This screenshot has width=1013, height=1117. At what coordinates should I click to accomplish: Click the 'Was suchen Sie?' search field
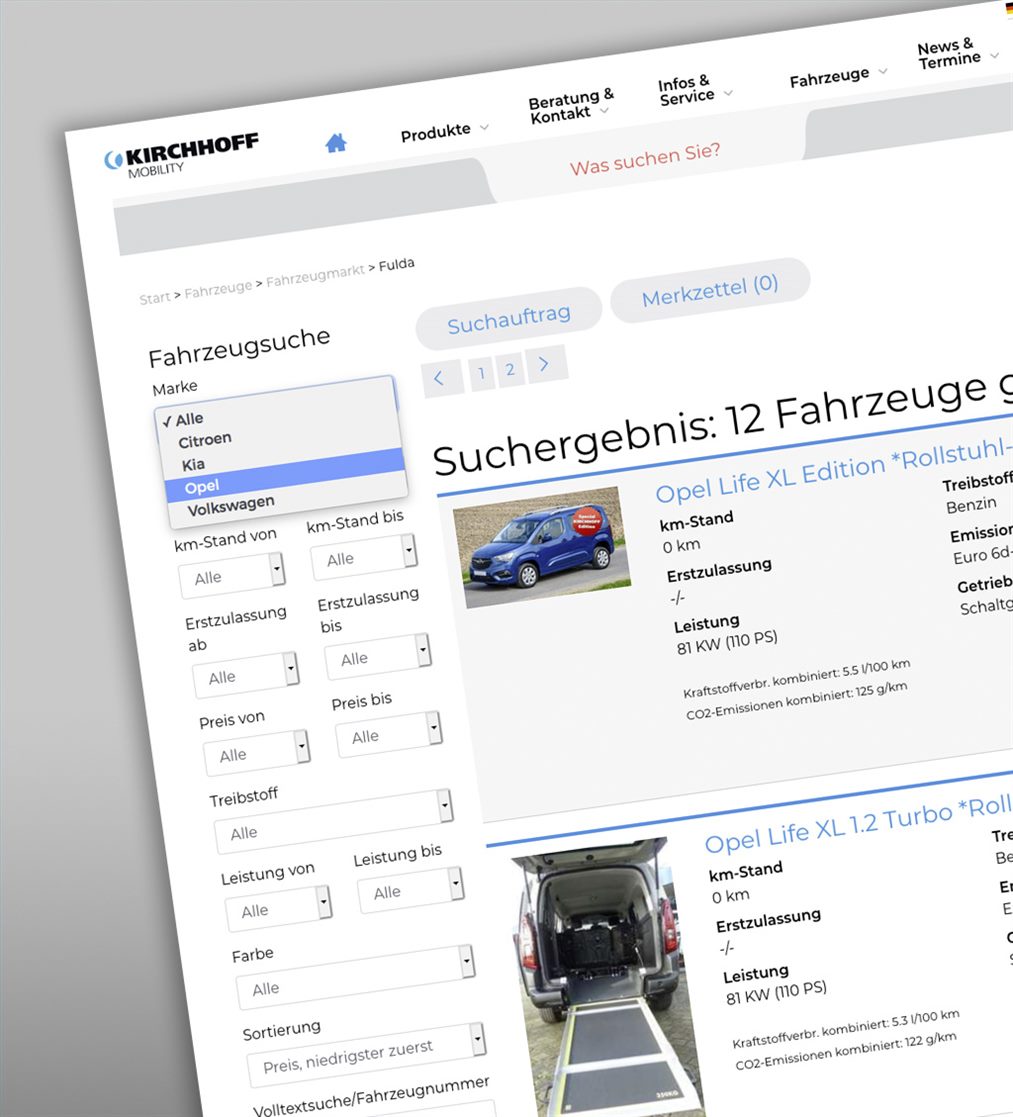(645, 158)
